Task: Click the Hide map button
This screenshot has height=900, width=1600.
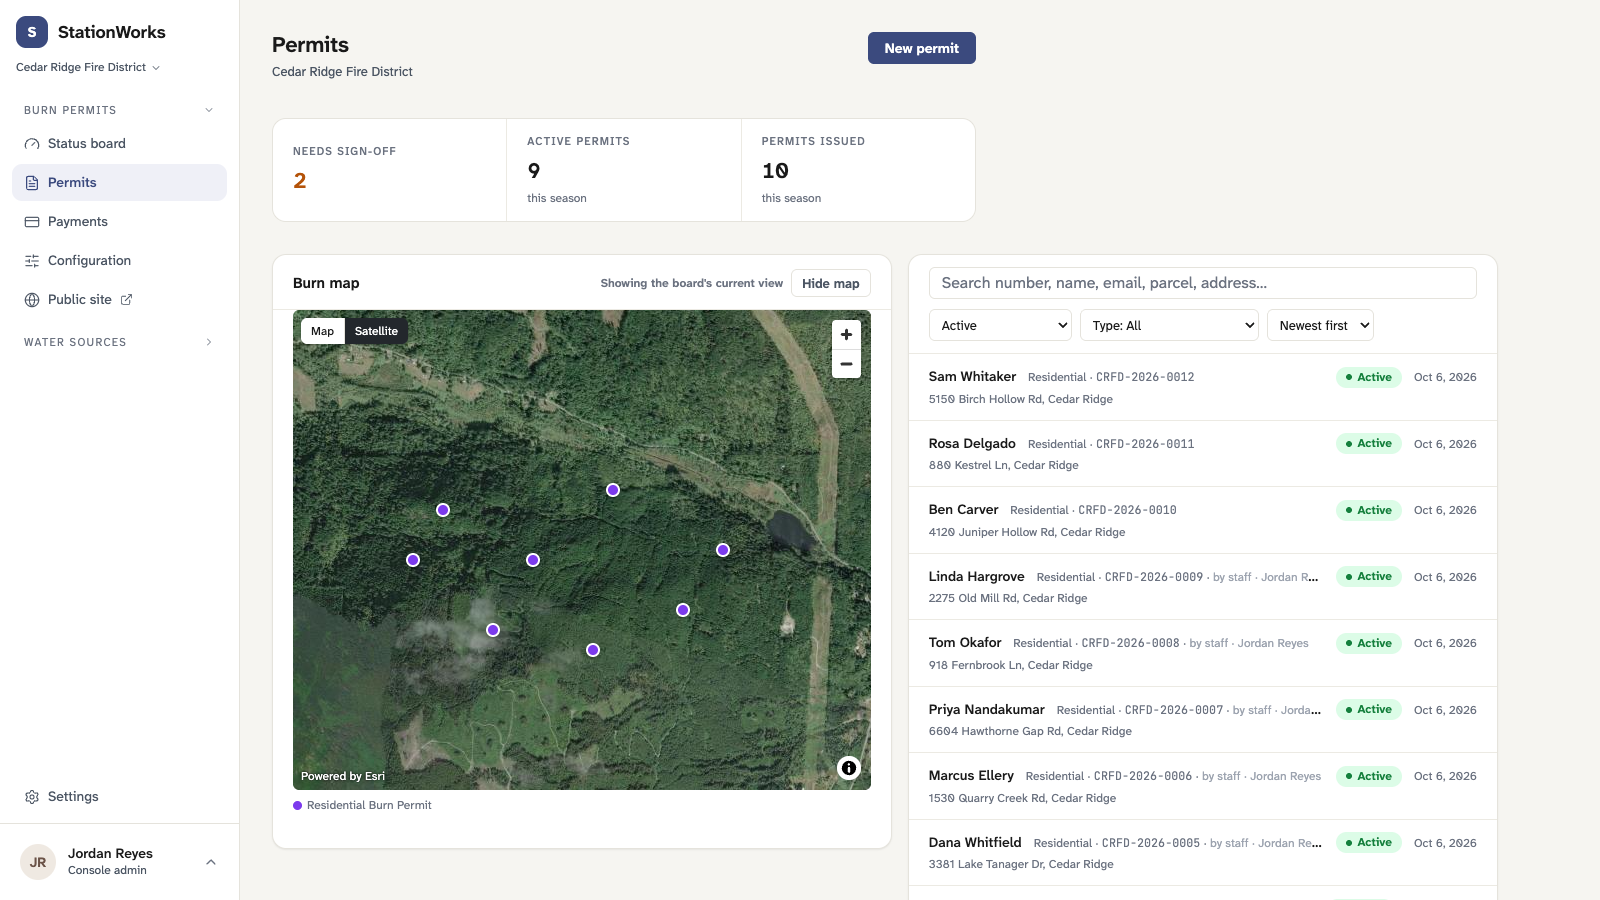Action: click(830, 283)
